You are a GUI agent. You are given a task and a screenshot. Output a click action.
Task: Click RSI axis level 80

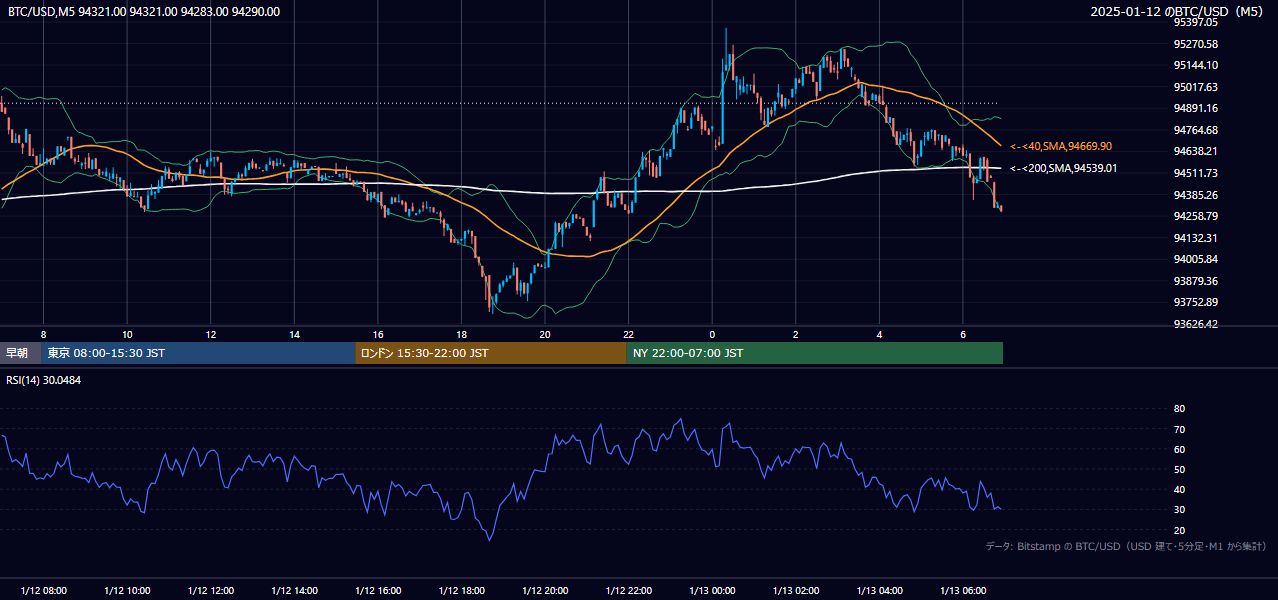(x=1179, y=409)
